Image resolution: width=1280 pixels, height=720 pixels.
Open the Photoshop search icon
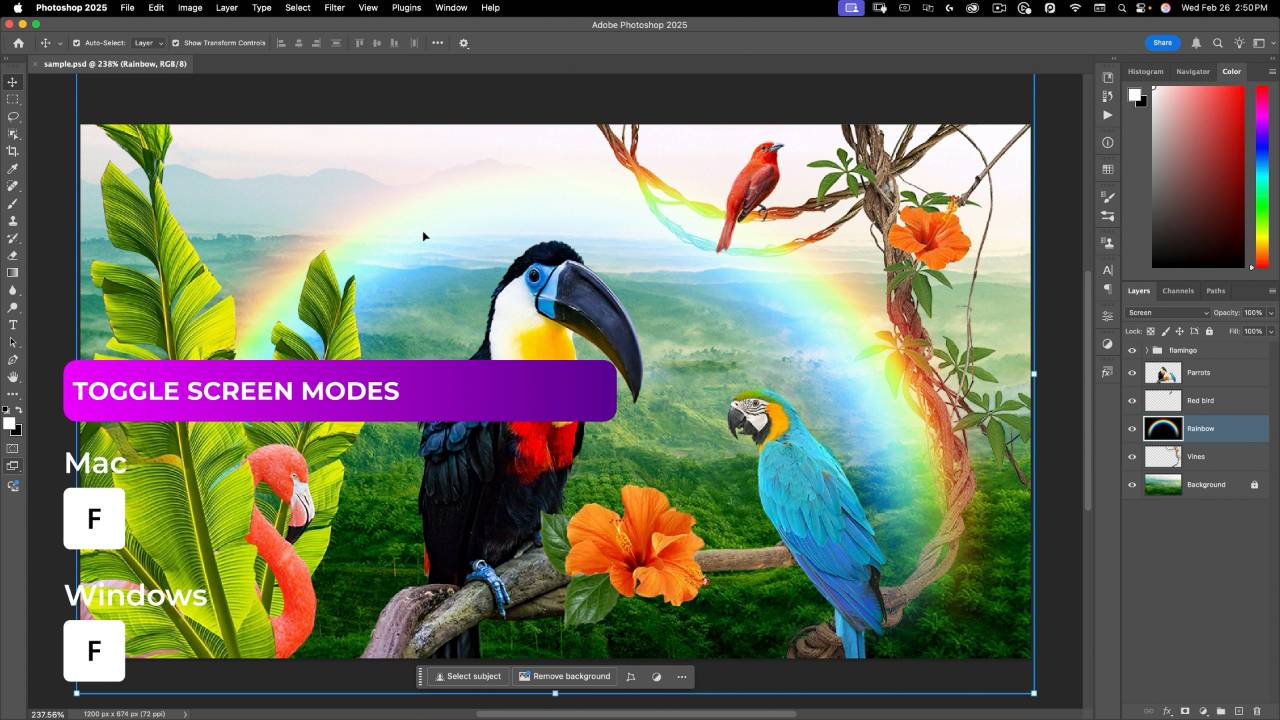point(1218,43)
